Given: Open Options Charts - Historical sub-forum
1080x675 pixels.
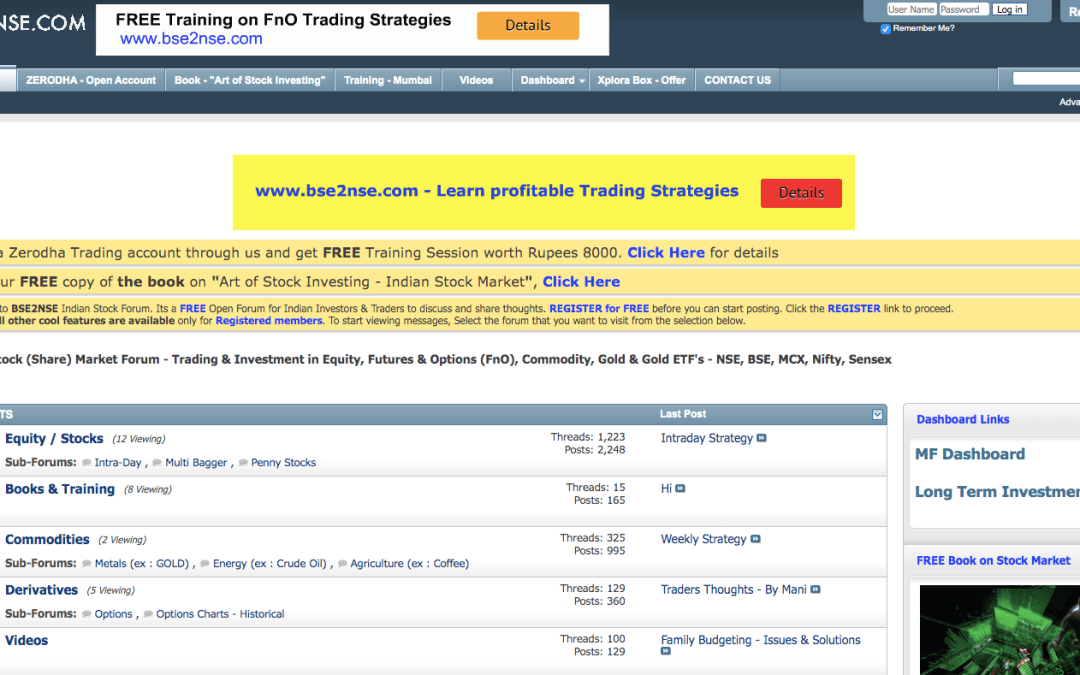Looking at the screenshot, I should point(220,614).
